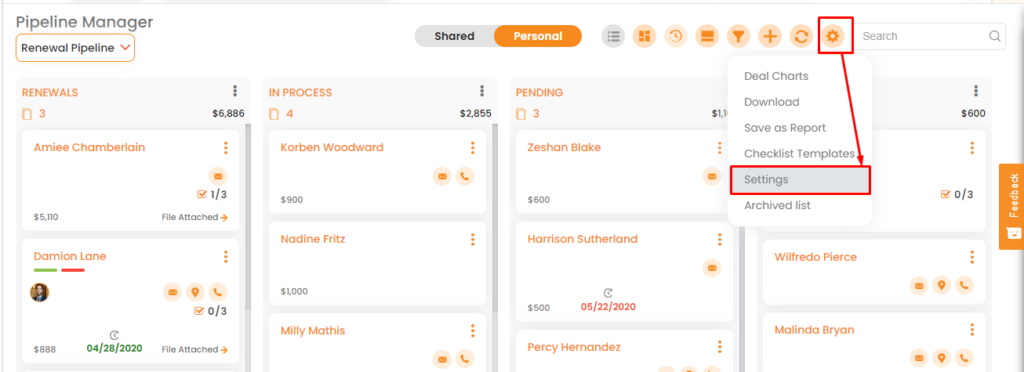Choose Settings from the dropdown menu
Screen dimensions: 1024x372
[x=800, y=179]
